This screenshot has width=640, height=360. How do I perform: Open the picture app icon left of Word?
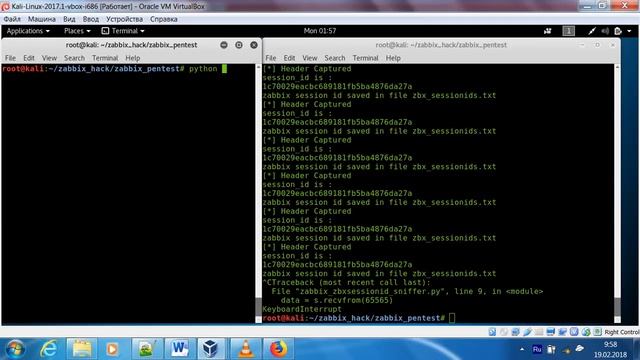click(147, 349)
